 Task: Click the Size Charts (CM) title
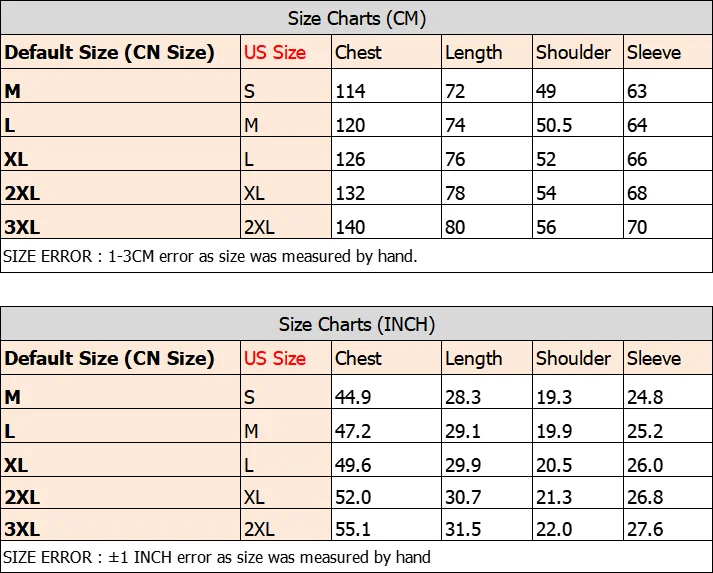(356, 19)
